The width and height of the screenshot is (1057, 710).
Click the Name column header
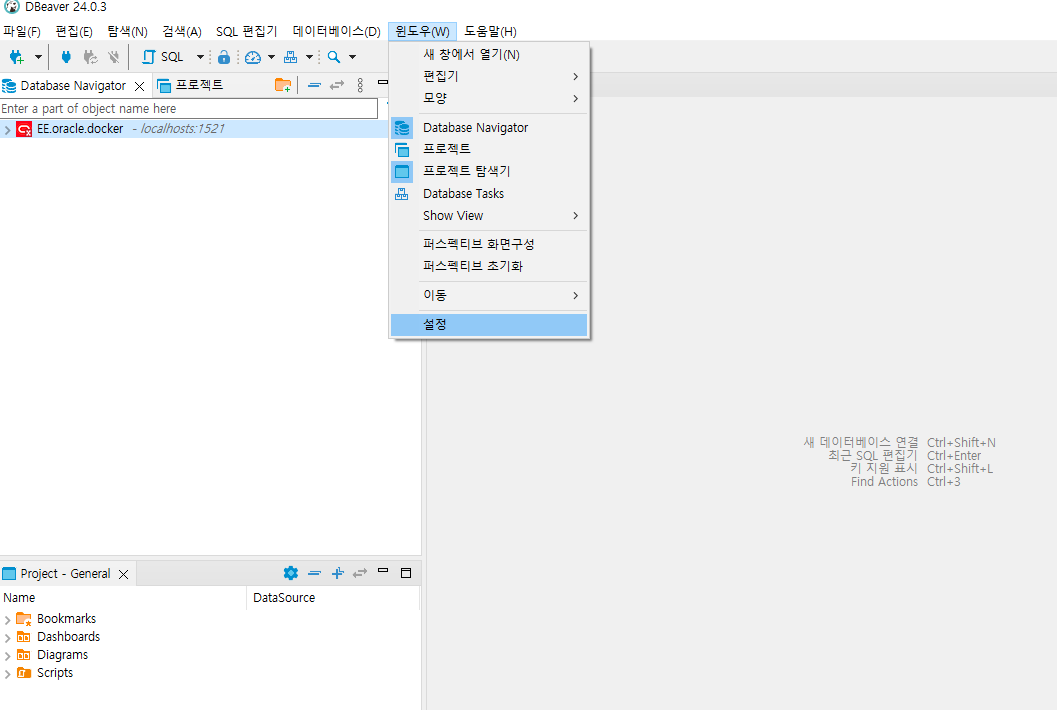tap(123, 598)
